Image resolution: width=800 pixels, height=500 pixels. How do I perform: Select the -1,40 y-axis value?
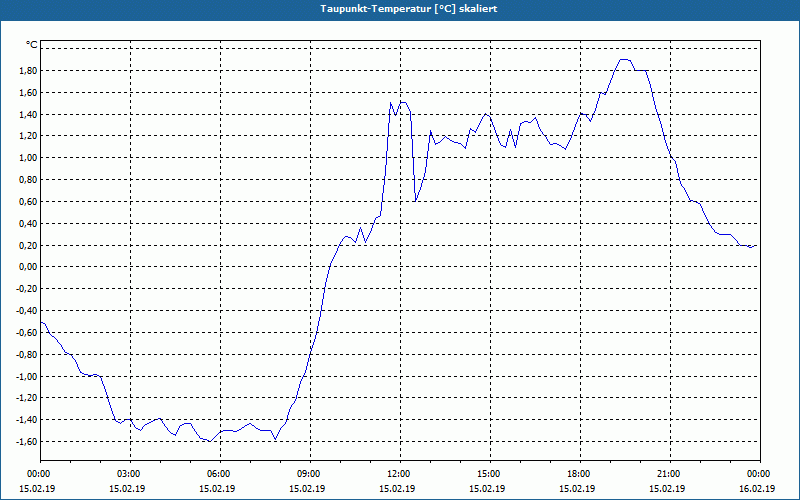[x=27, y=420]
